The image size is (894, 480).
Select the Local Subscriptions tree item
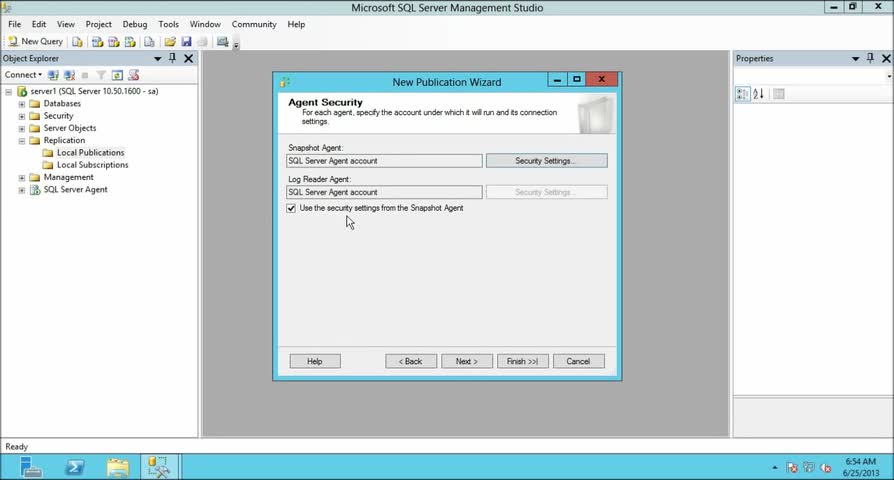point(92,165)
